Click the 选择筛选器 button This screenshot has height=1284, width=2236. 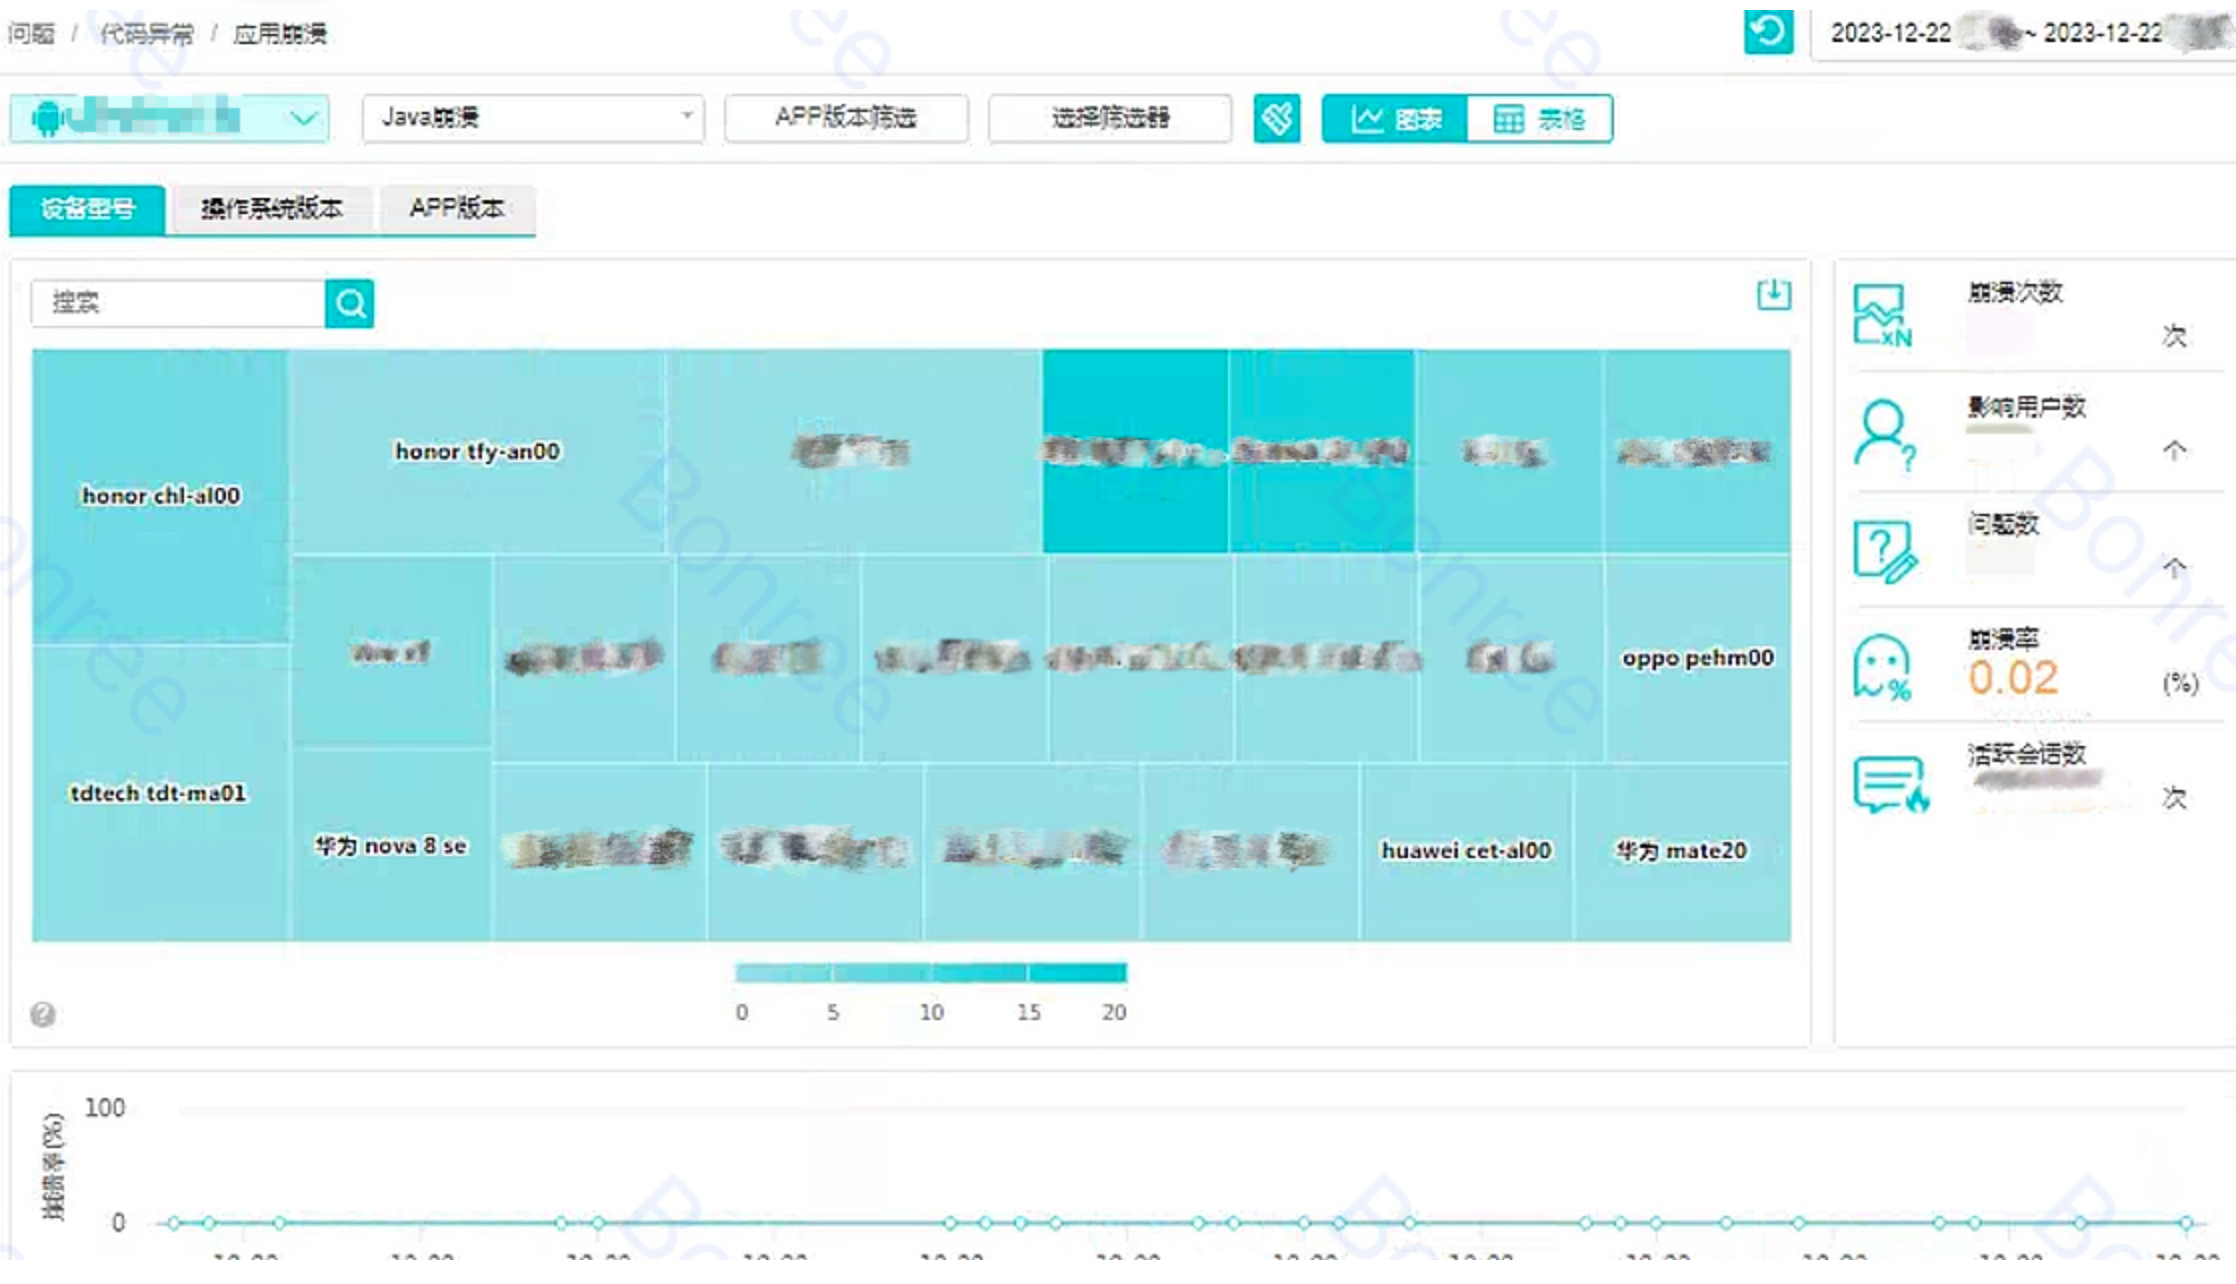coord(1109,118)
